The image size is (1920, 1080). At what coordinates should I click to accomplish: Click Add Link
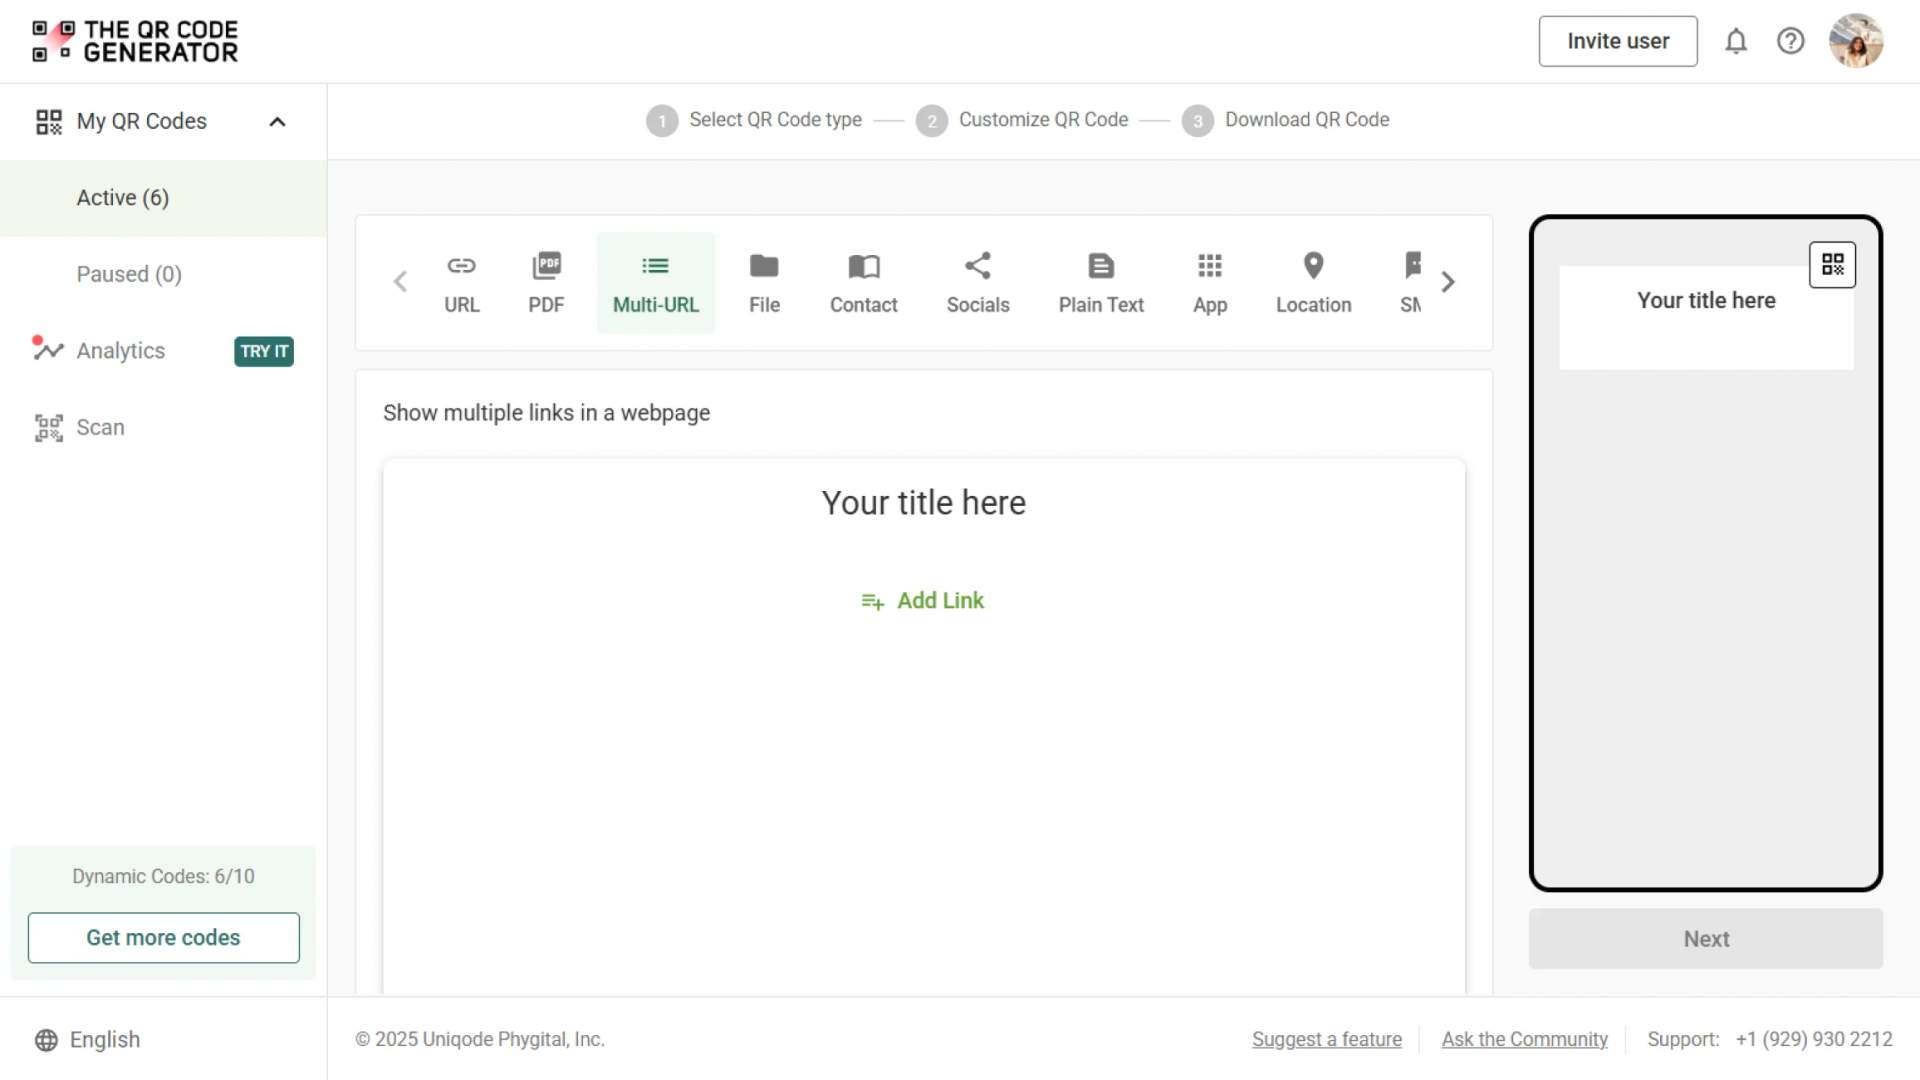(x=923, y=601)
